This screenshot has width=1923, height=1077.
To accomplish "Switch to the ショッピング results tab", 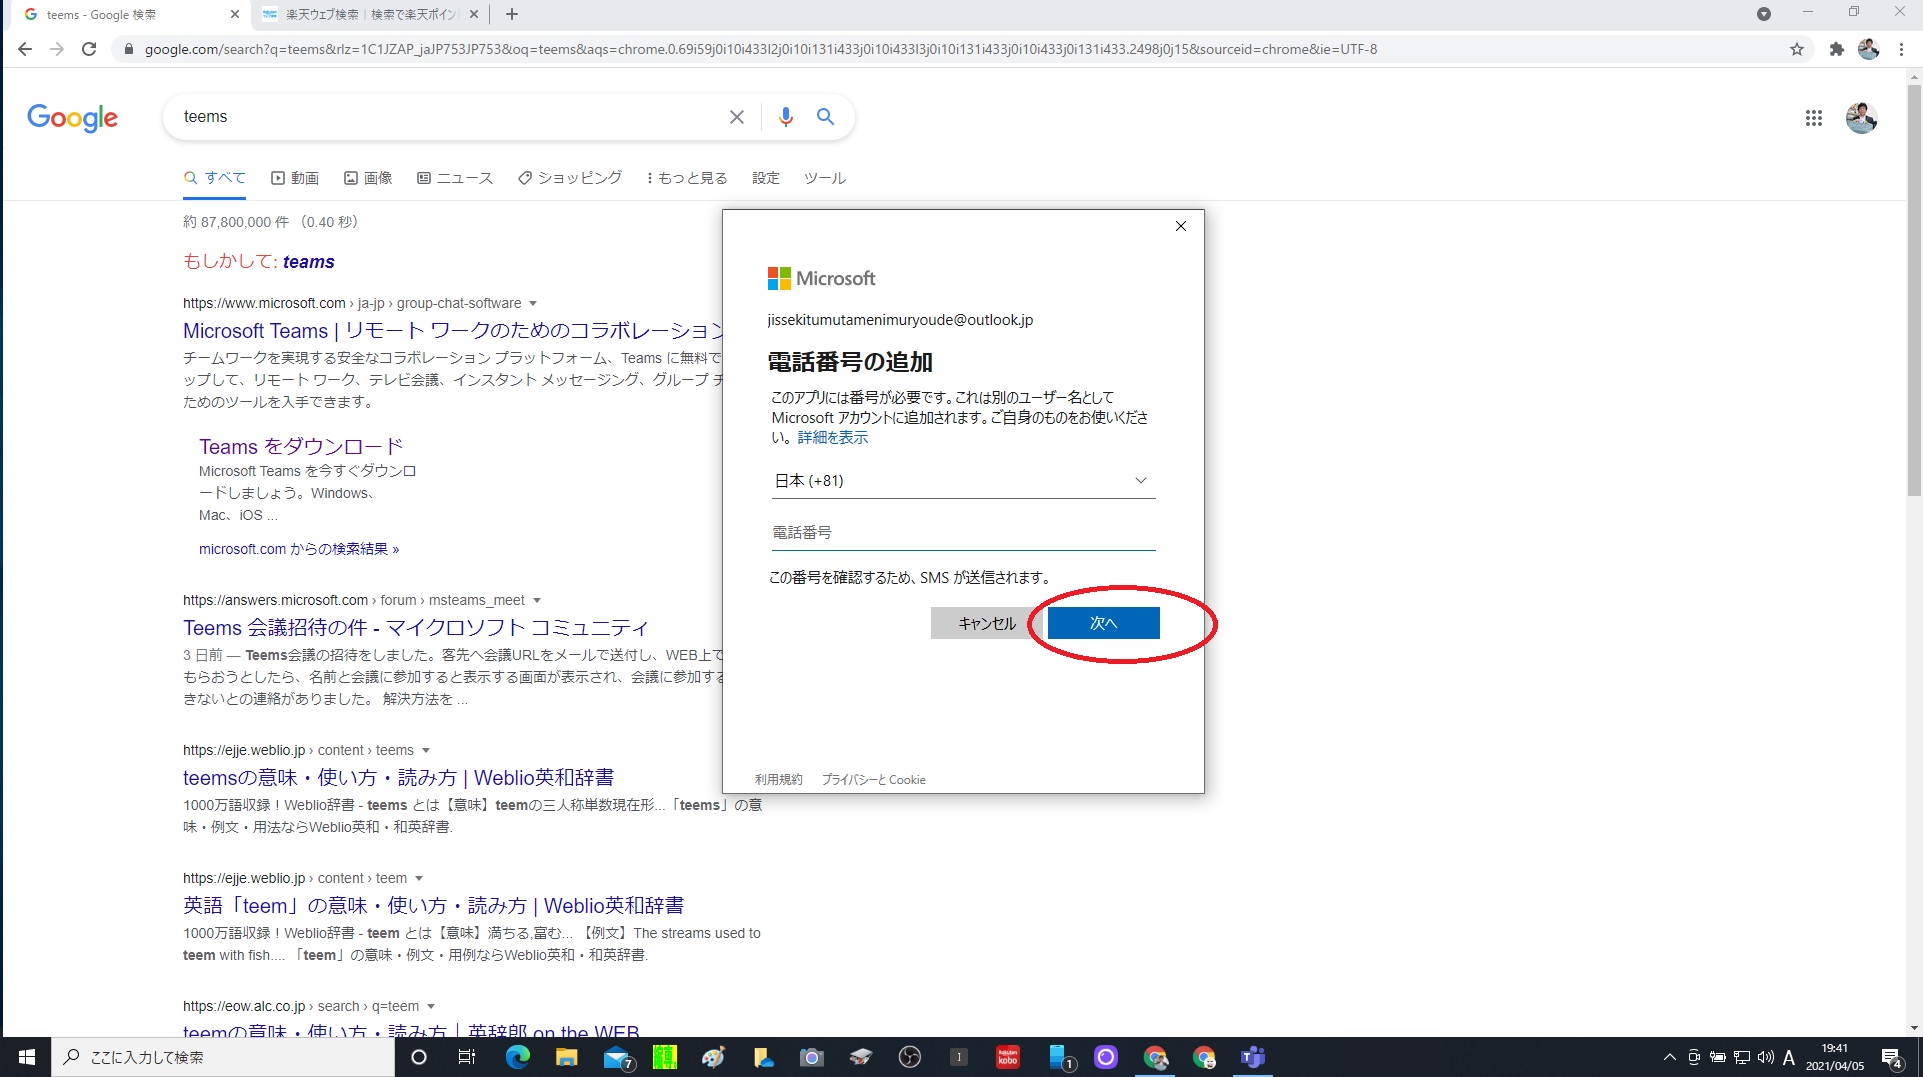I will click(x=570, y=178).
